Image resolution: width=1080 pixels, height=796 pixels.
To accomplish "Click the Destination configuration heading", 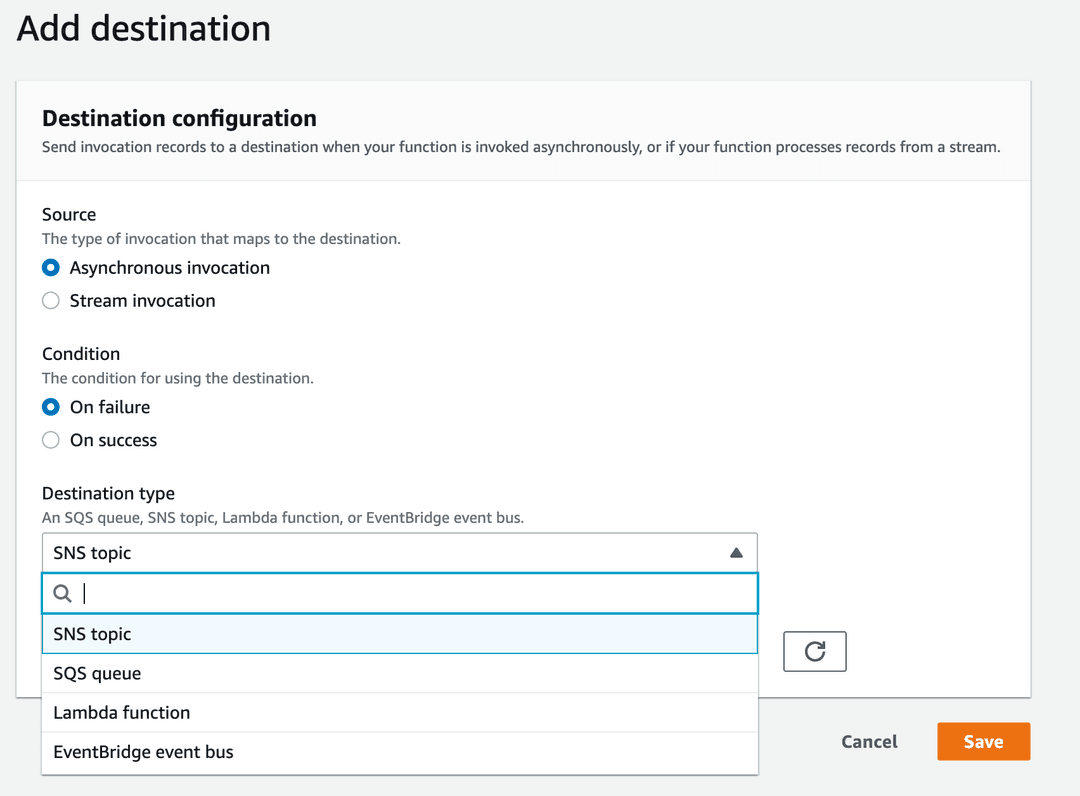I will tap(179, 118).
